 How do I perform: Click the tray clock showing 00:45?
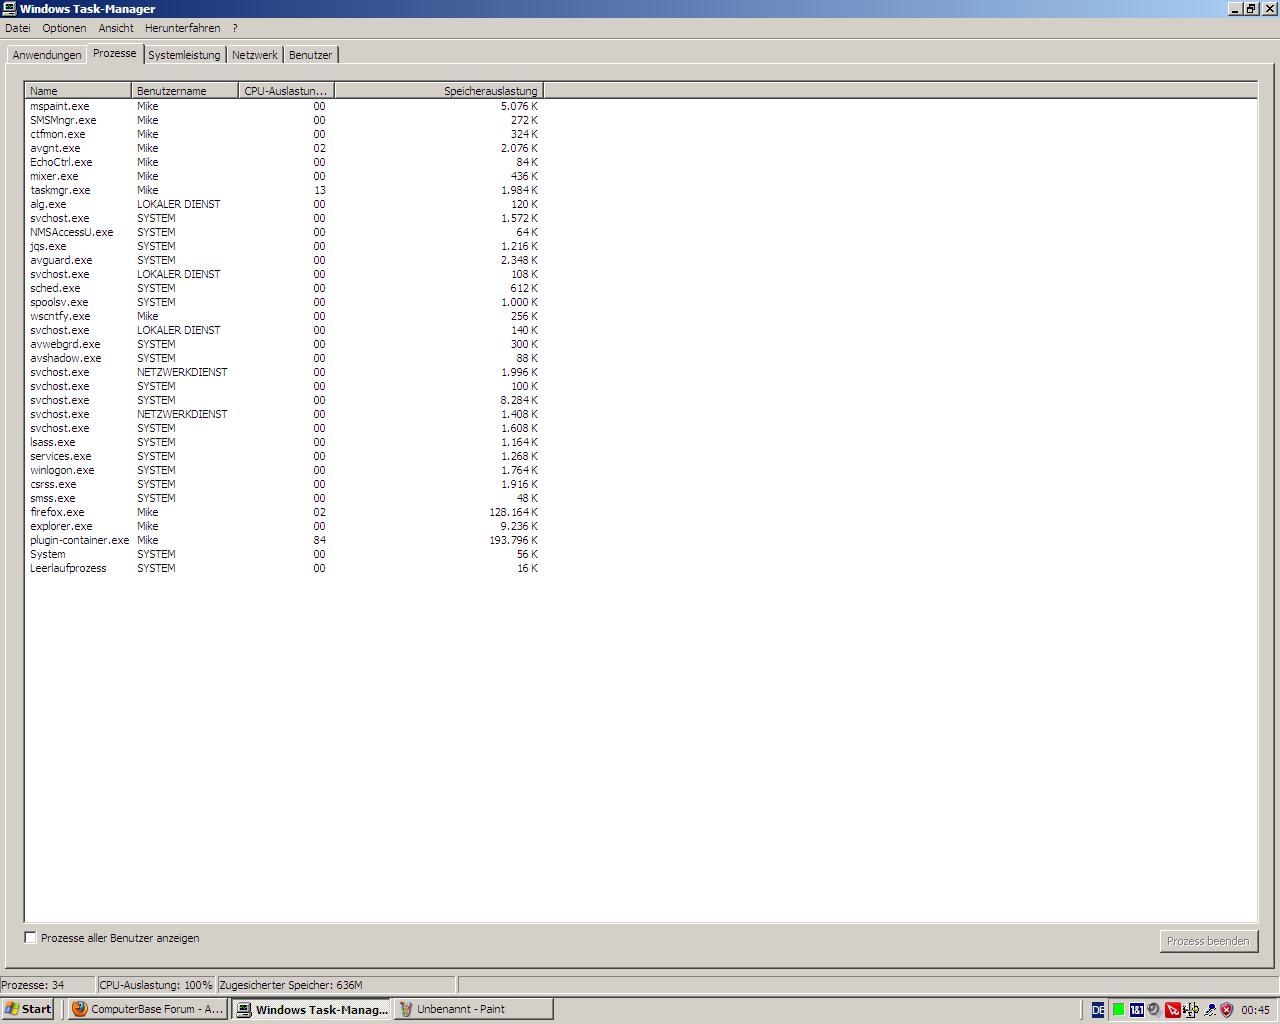point(1255,1010)
